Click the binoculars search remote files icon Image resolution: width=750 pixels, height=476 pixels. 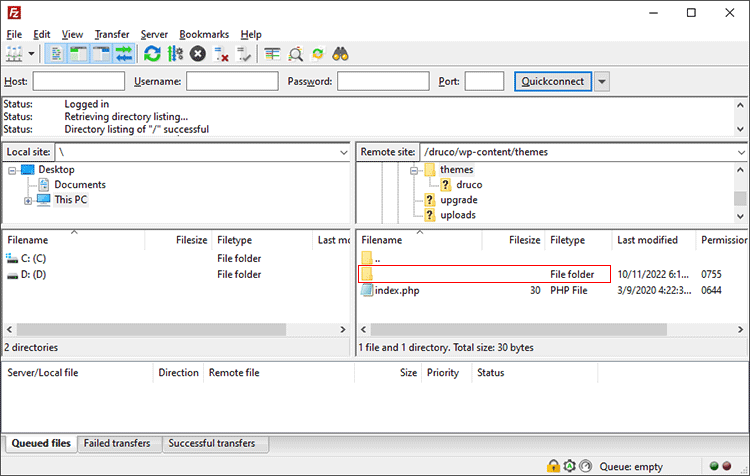click(x=342, y=54)
